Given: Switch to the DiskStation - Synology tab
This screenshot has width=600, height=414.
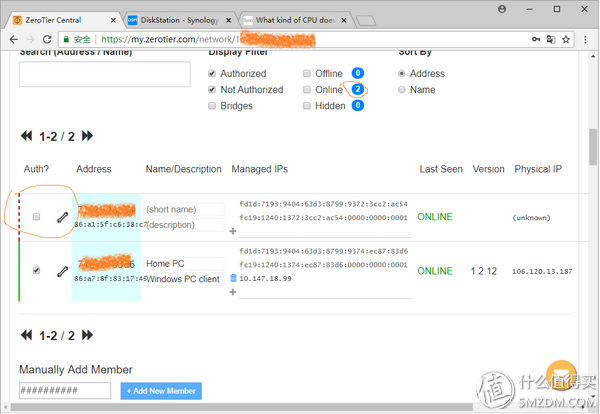Looking at the screenshot, I should click(180, 20).
